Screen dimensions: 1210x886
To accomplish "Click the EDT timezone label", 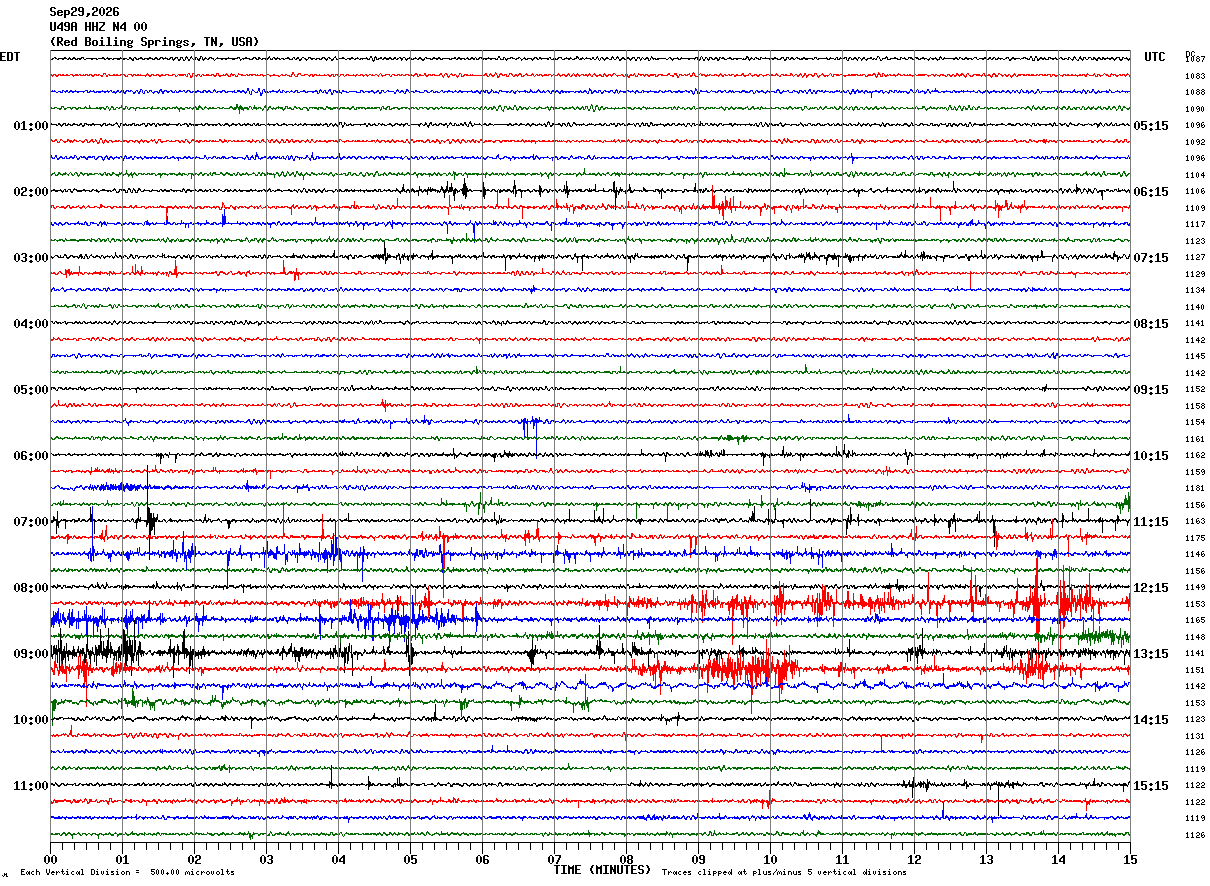I will 10,57.
